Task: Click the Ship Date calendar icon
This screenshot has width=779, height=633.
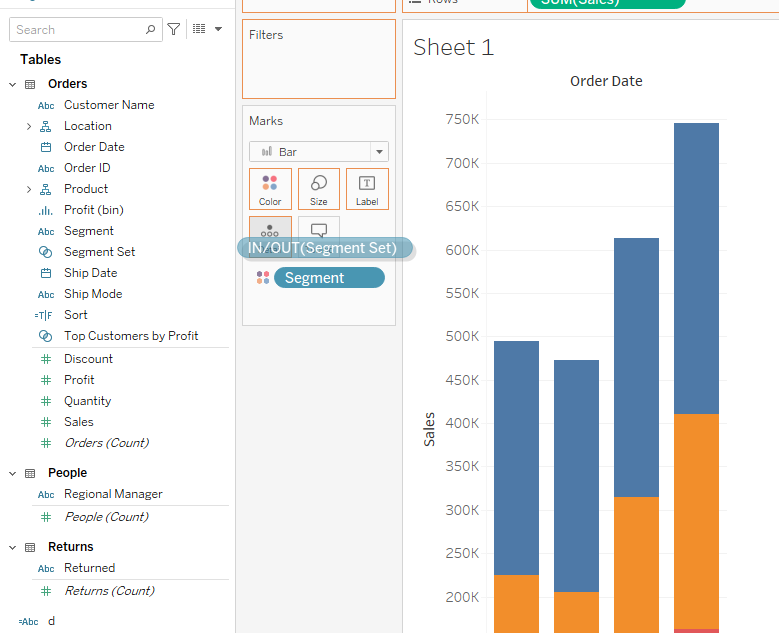Action: pyautogui.click(x=46, y=273)
